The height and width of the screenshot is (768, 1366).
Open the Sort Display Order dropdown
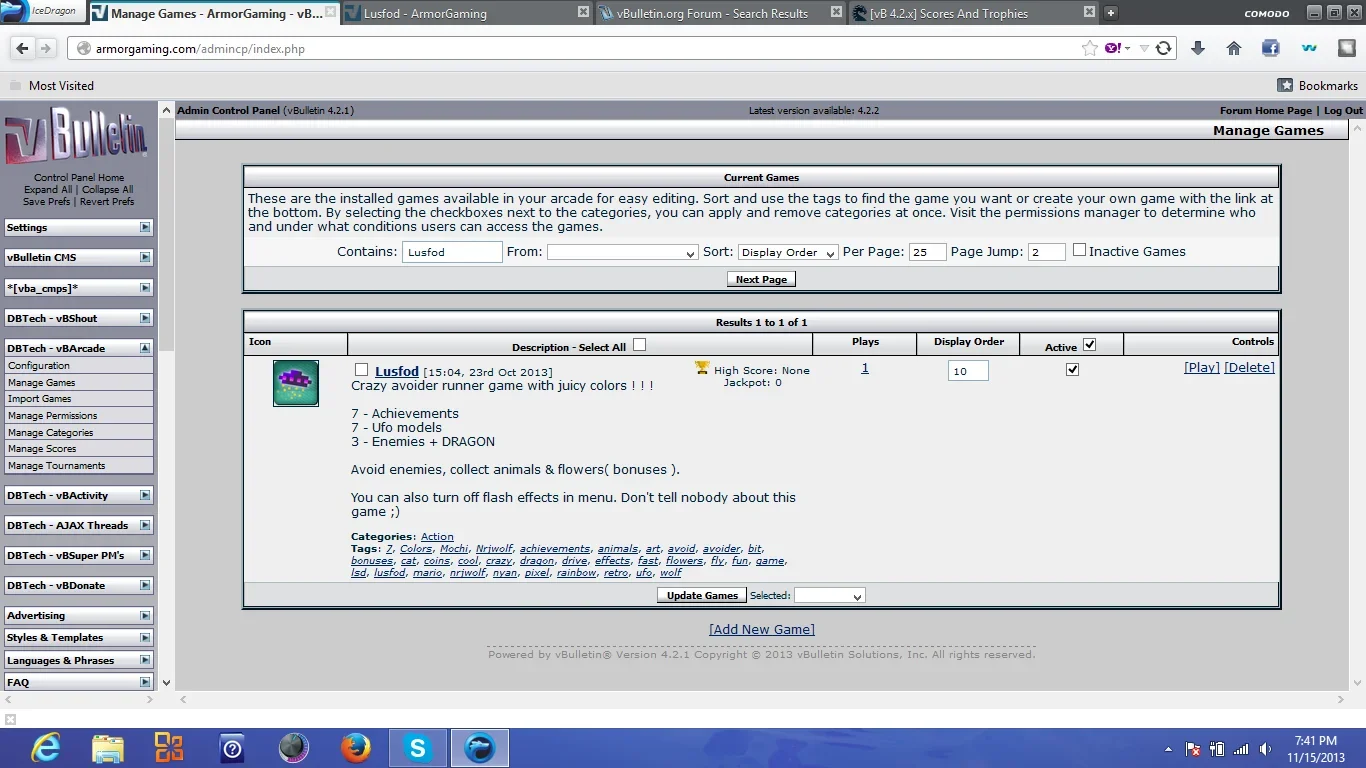[x=788, y=252]
